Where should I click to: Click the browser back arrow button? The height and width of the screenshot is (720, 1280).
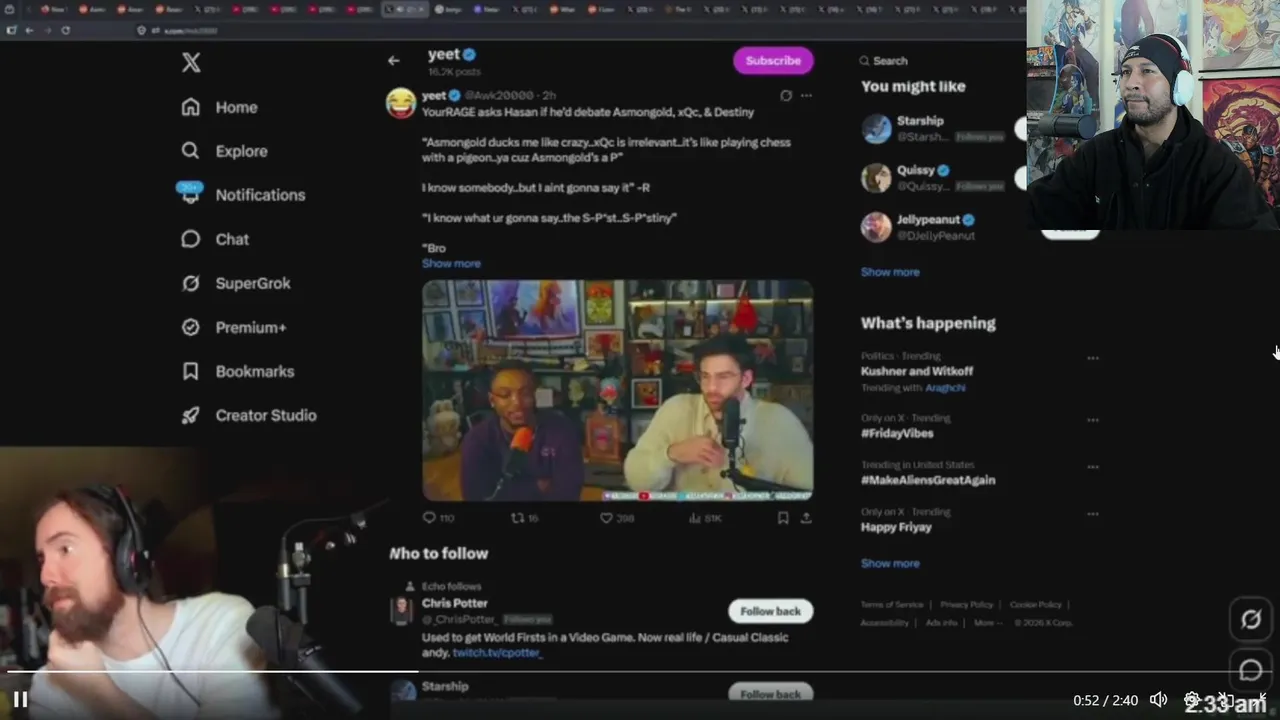point(29,30)
